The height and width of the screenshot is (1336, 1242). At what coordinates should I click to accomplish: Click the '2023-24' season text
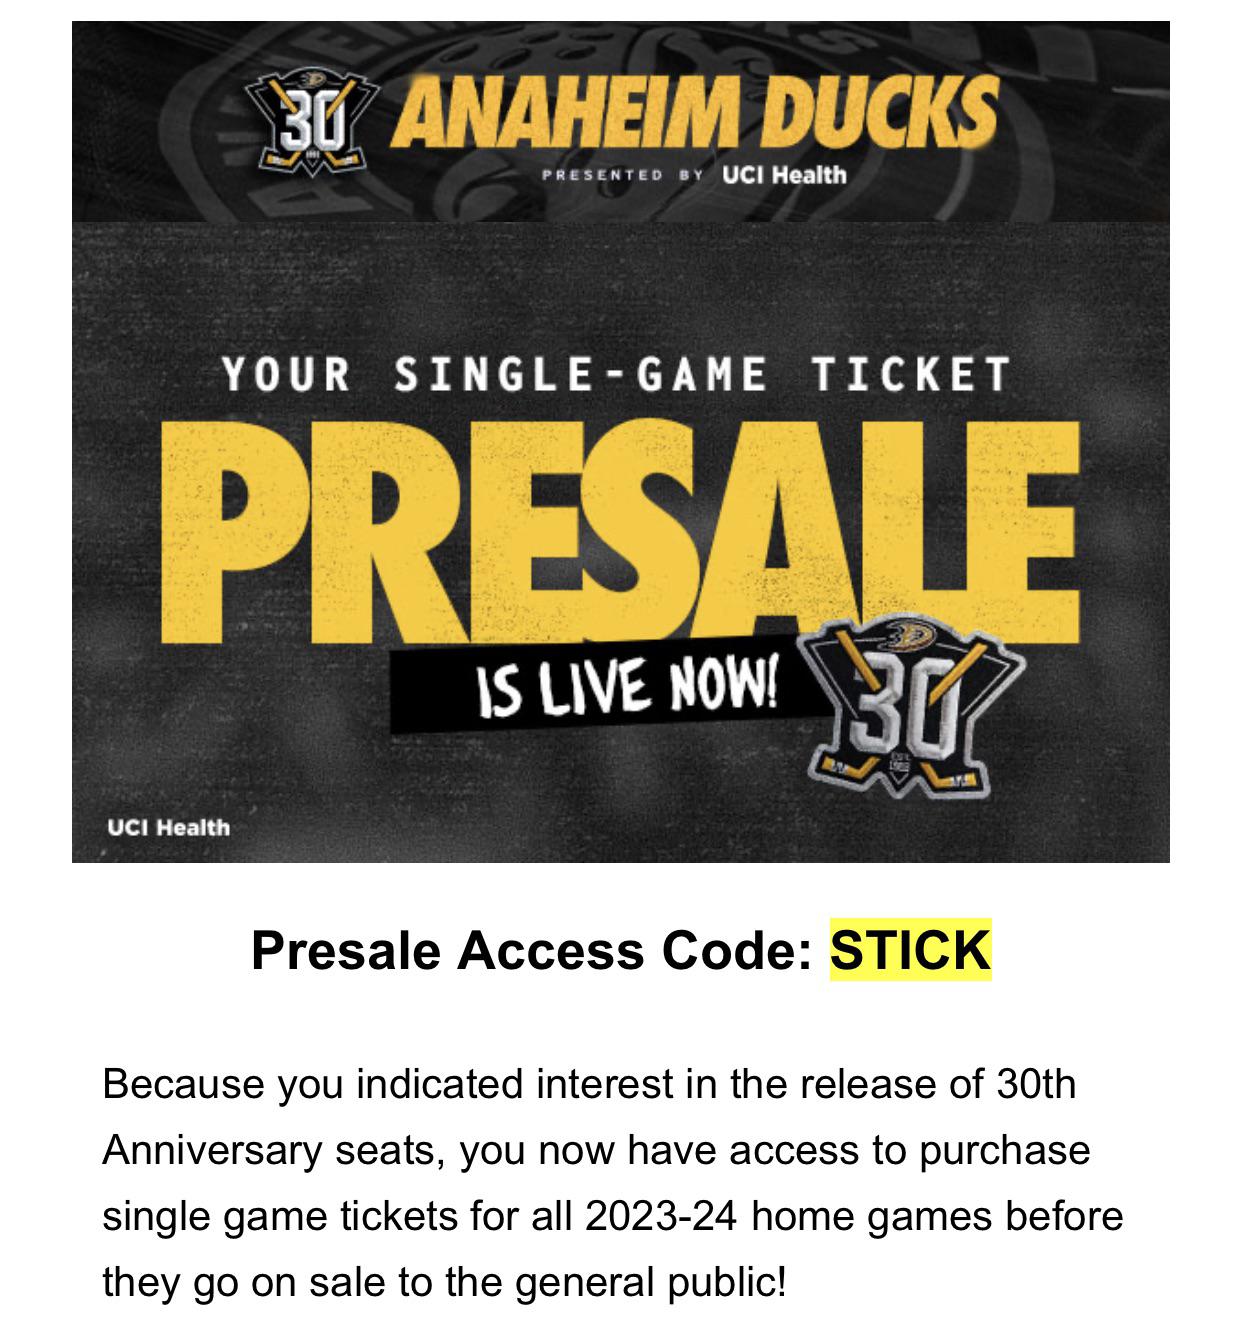[x=662, y=1217]
